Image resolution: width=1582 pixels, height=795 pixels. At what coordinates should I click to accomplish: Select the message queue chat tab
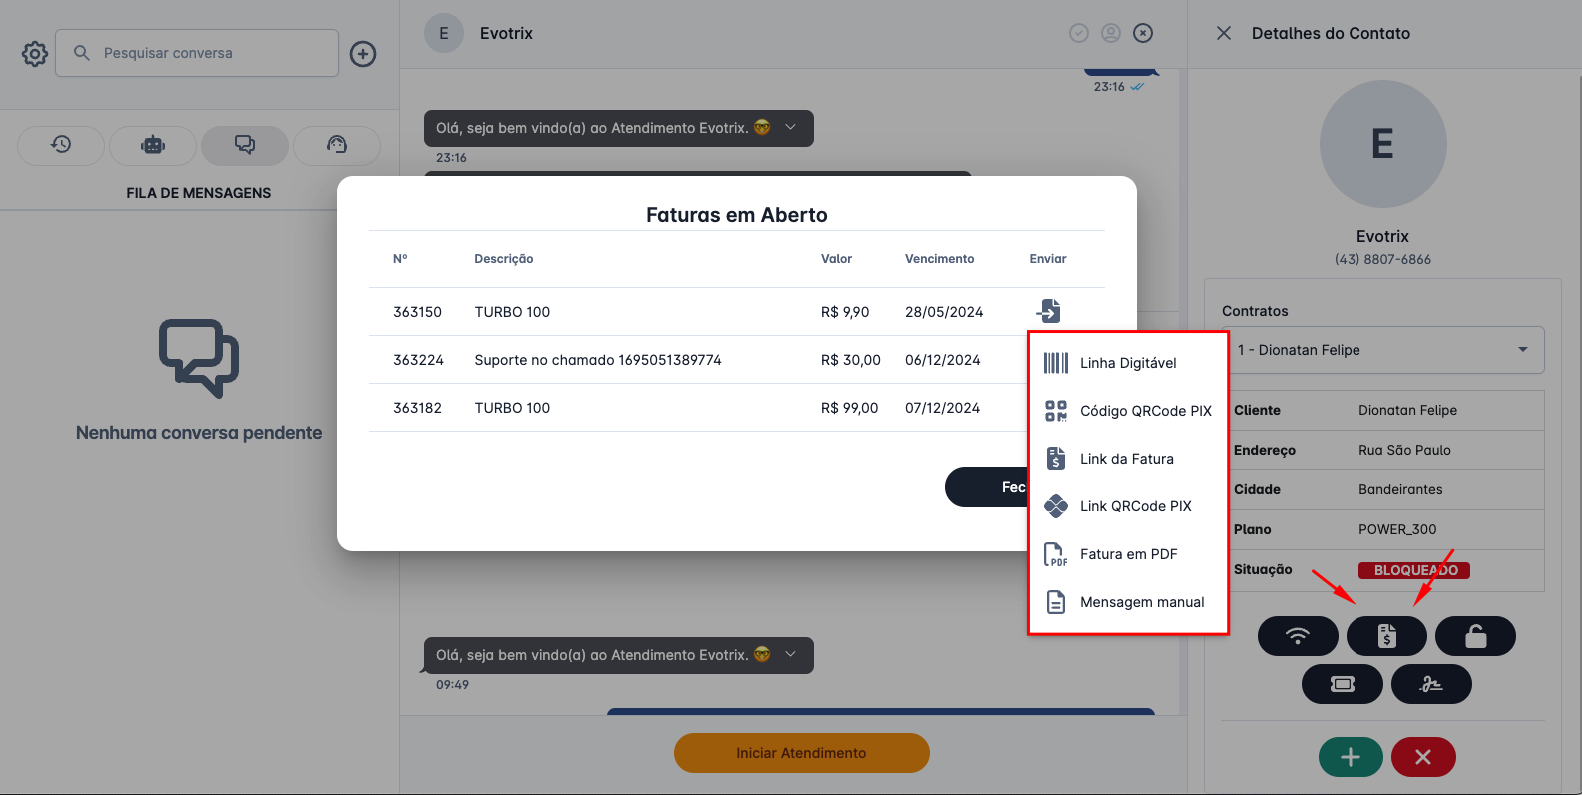(x=245, y=145)
